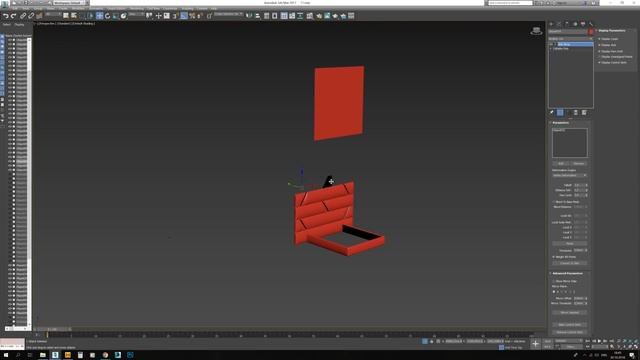Click the ViewCube in the viewport corner
The width and height of the screenshot is (640, 360).
pos(536,31)
